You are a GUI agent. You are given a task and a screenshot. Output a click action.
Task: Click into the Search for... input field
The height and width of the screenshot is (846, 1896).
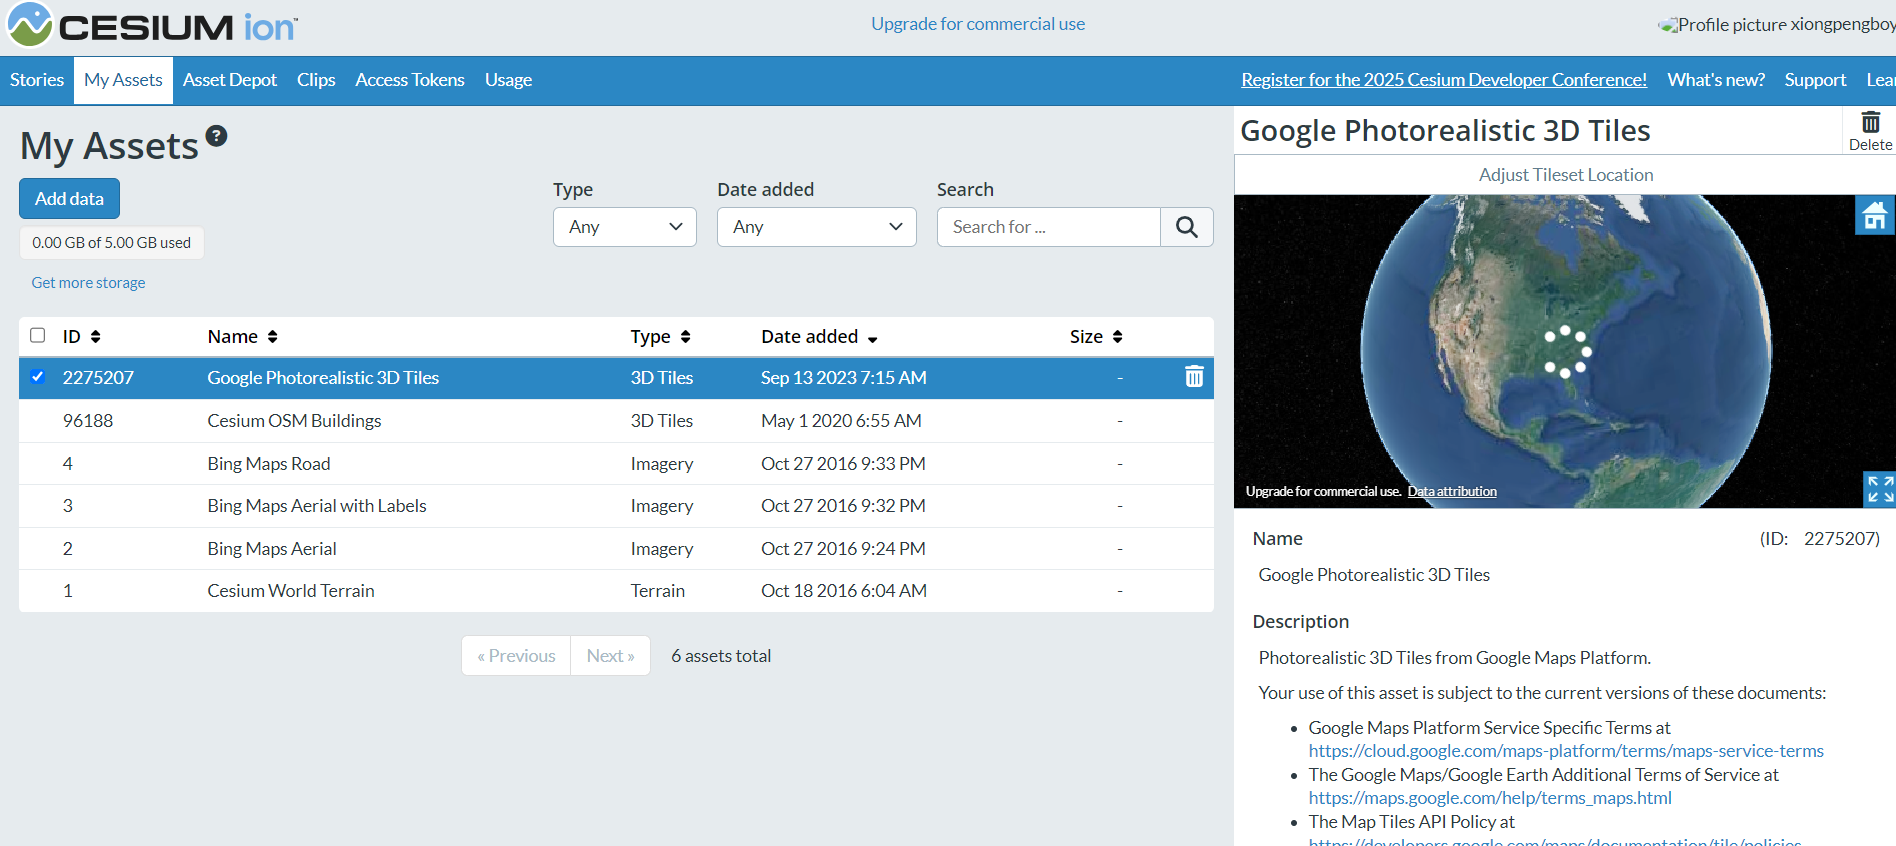click(1049, 227)
